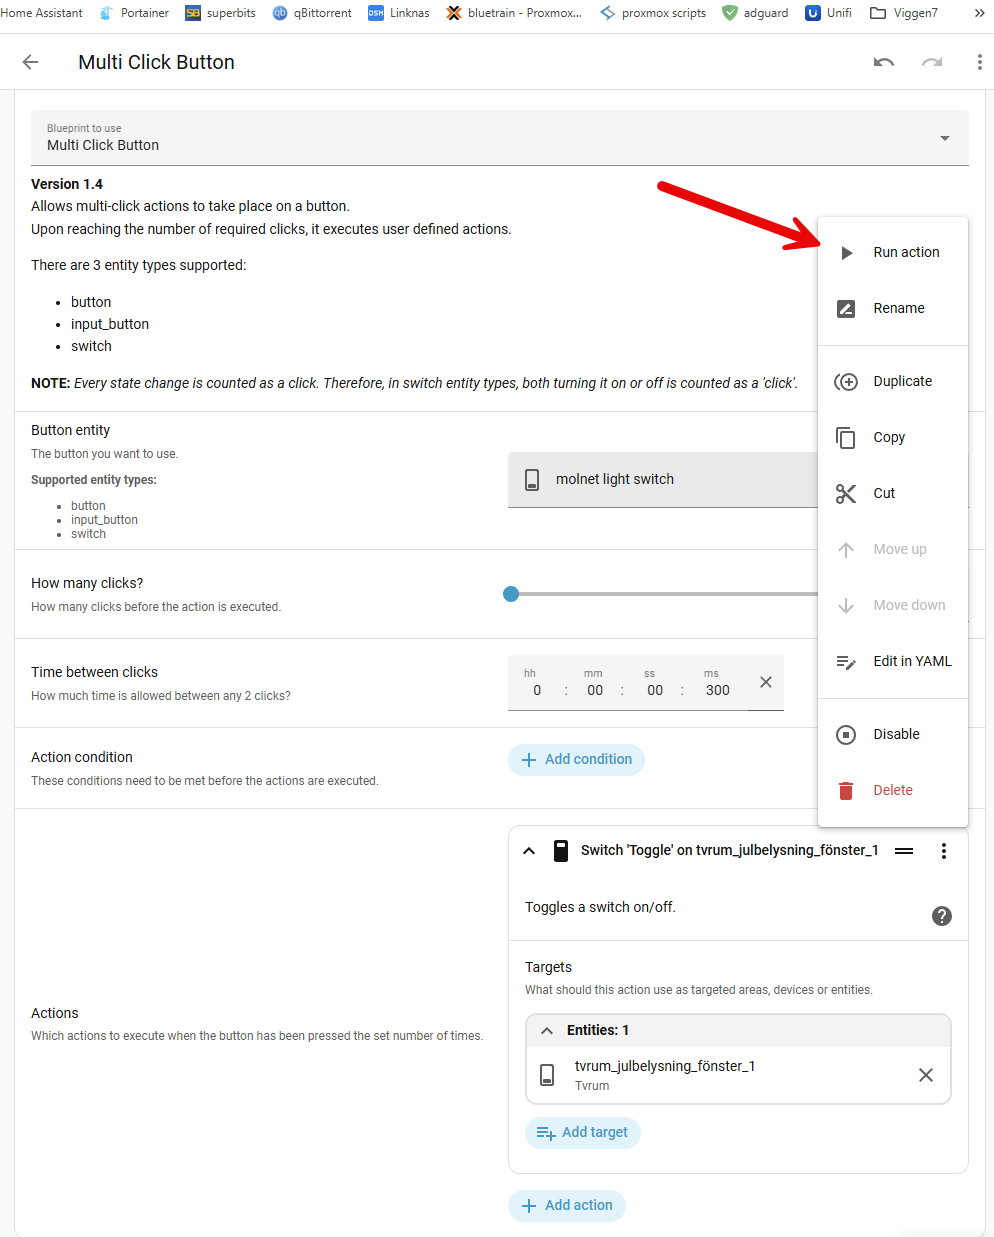The height and width of the screenshot is (1237, 994).
Task: Open the Viggen7 bookmarks folder
Action: coord(904,13)
